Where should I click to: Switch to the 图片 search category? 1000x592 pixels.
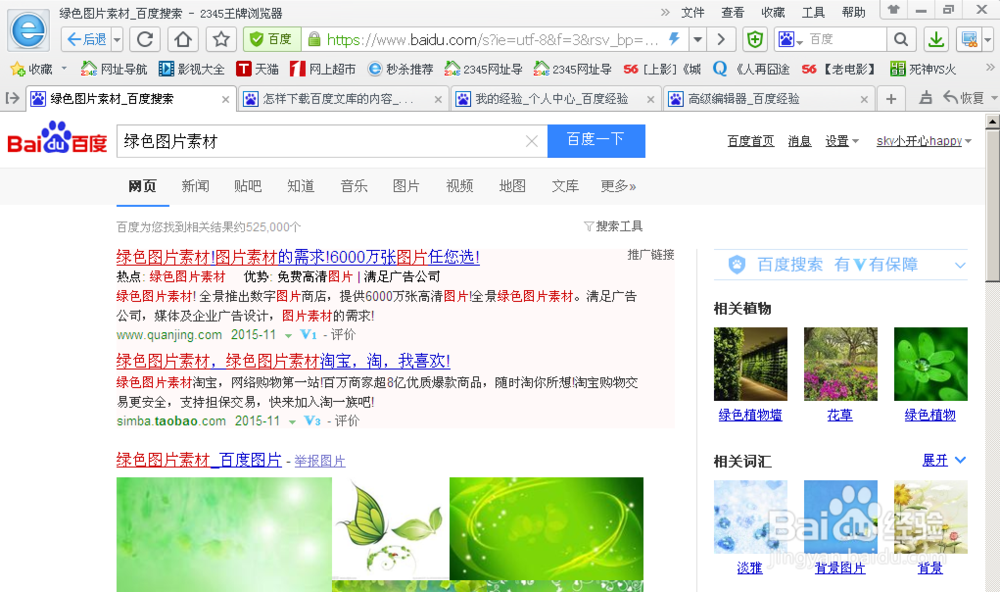(x=406, y=186)
